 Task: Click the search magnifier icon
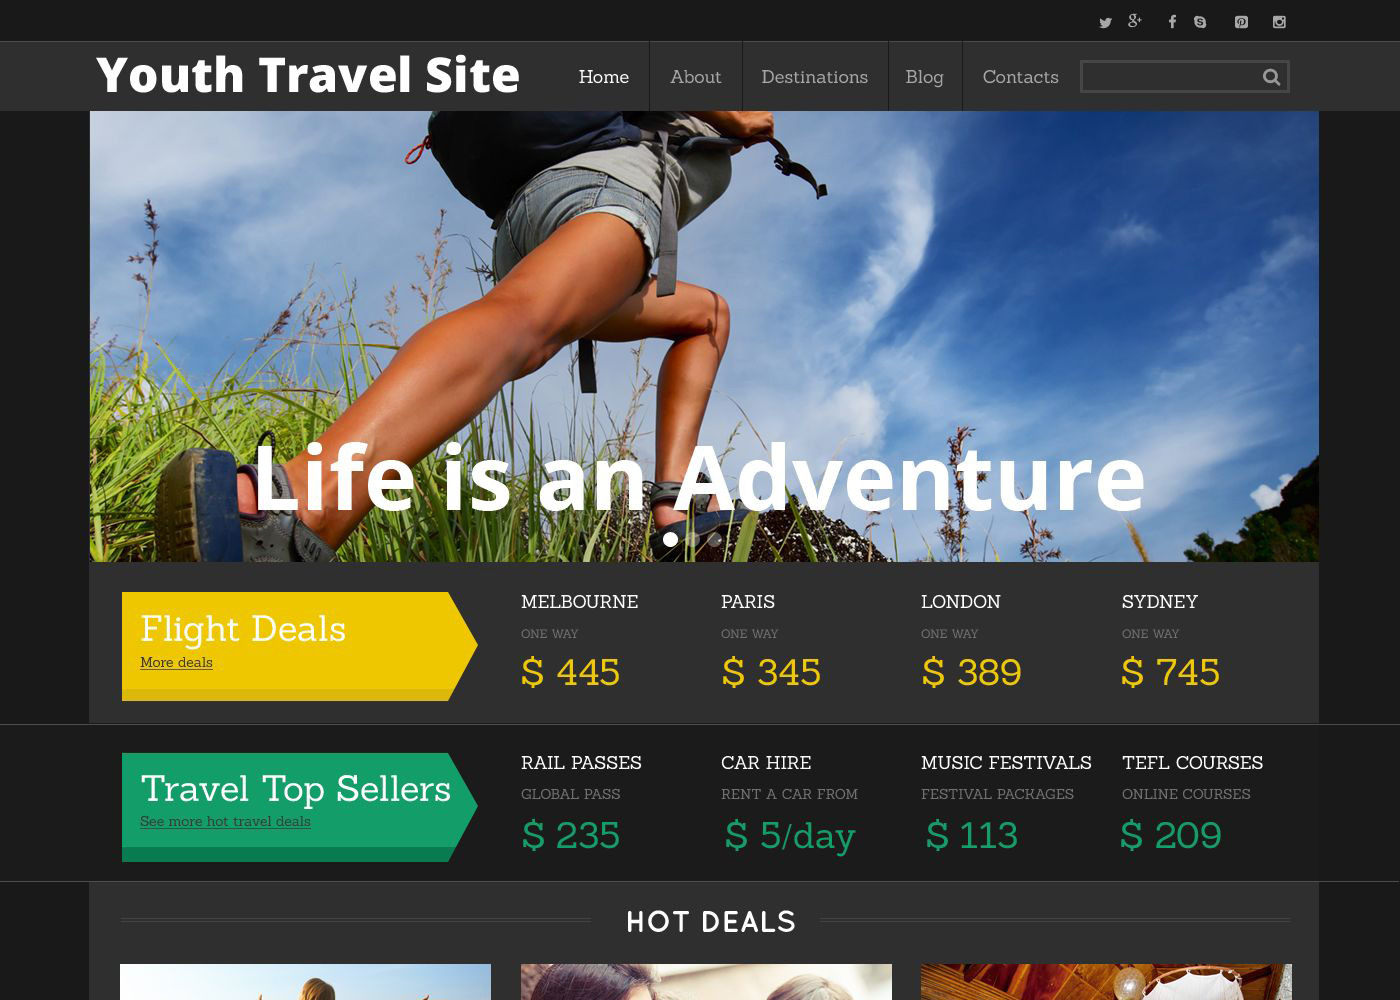[1271, 77]
